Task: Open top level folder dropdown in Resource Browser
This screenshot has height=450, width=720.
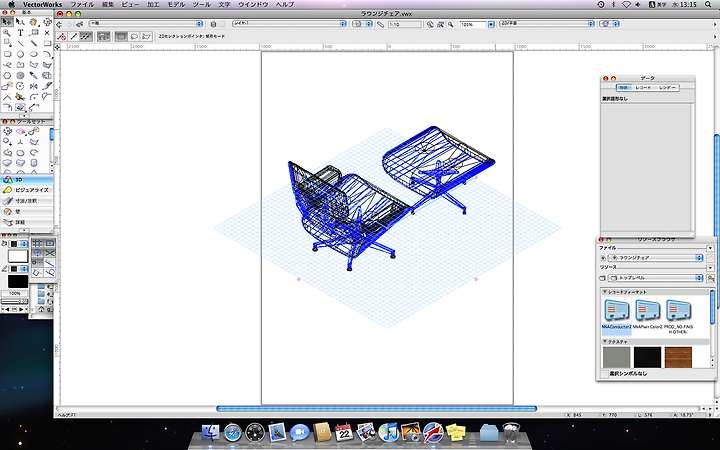Action: click(x=656, y=278)
